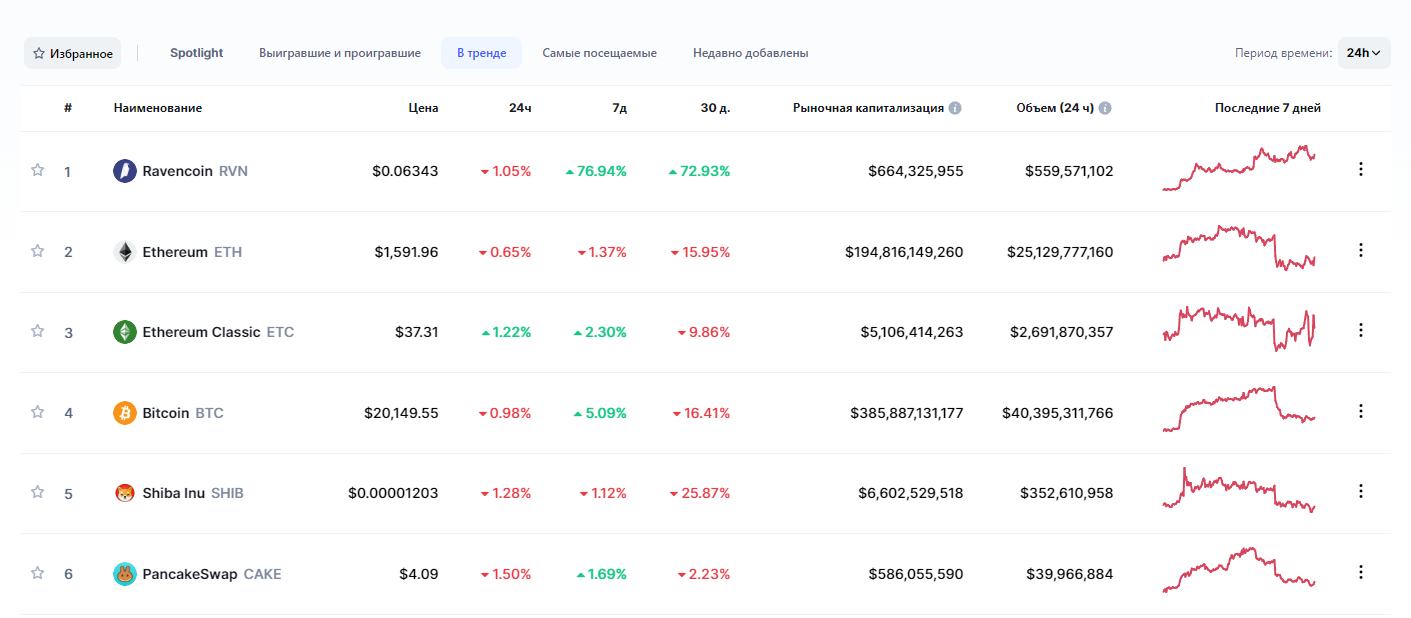Click the Ethereum diamond logo
Image resolution: width=1411 pixels, height=618 pixels.
[125, 252]
